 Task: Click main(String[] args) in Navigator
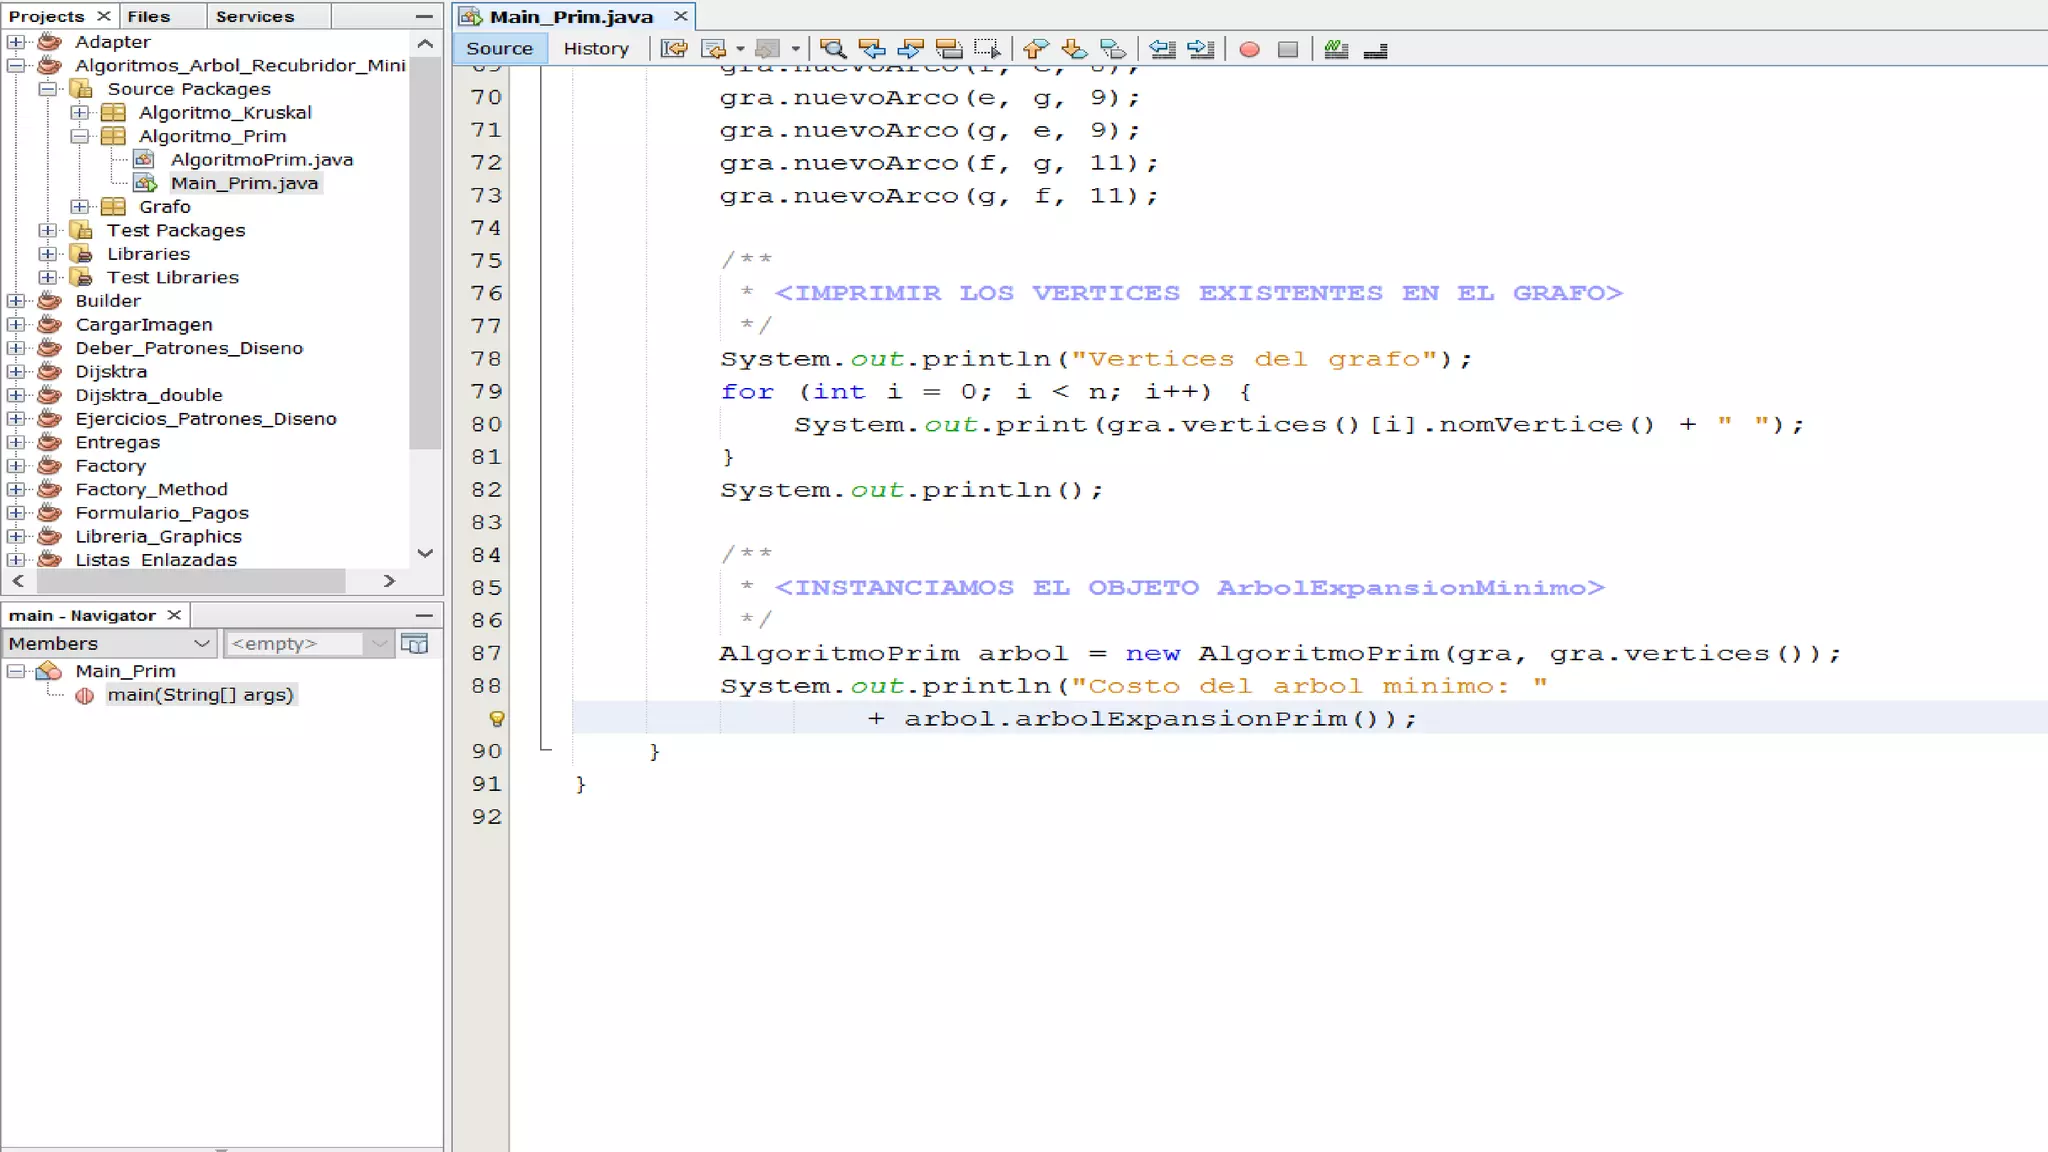tap(200, 695)
